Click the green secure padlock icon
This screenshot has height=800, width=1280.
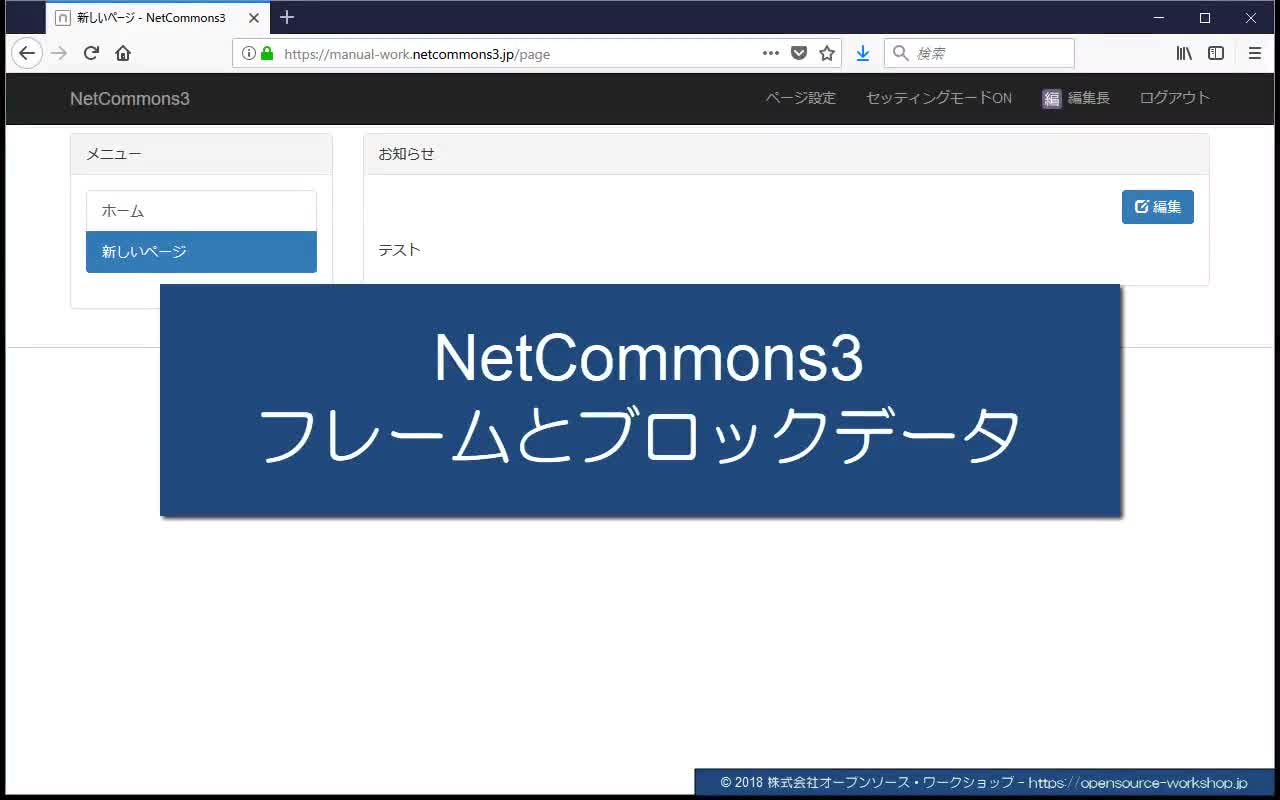pos(267,53)
